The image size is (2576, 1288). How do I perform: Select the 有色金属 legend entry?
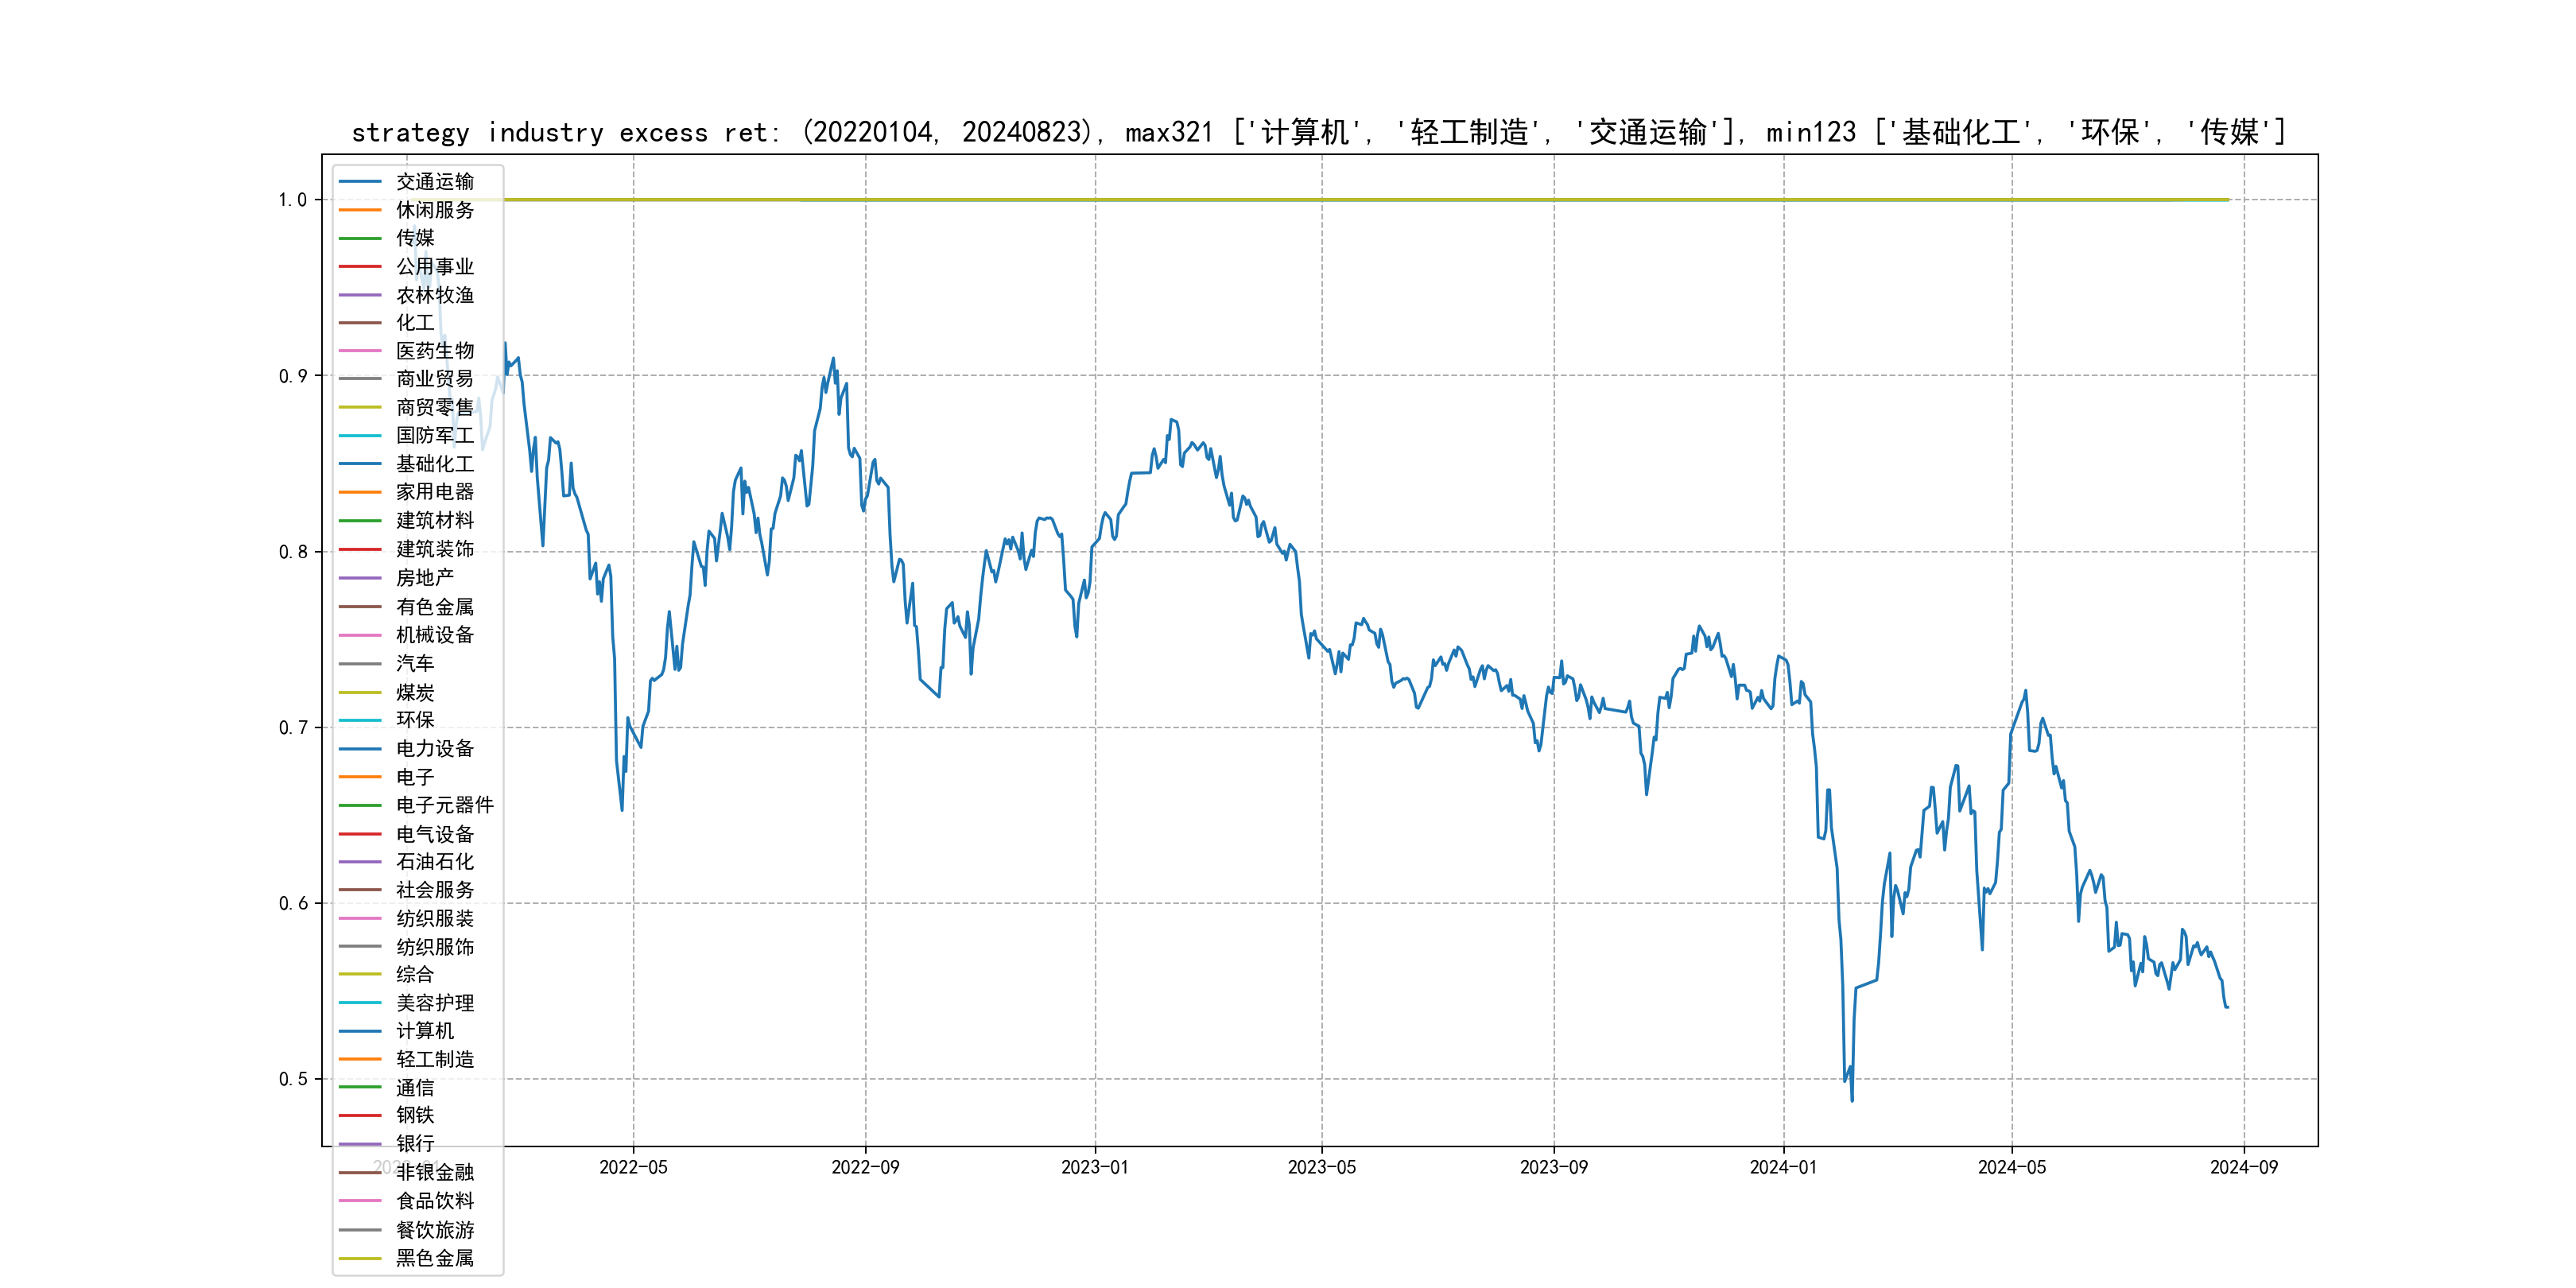(x=434, y=607)
